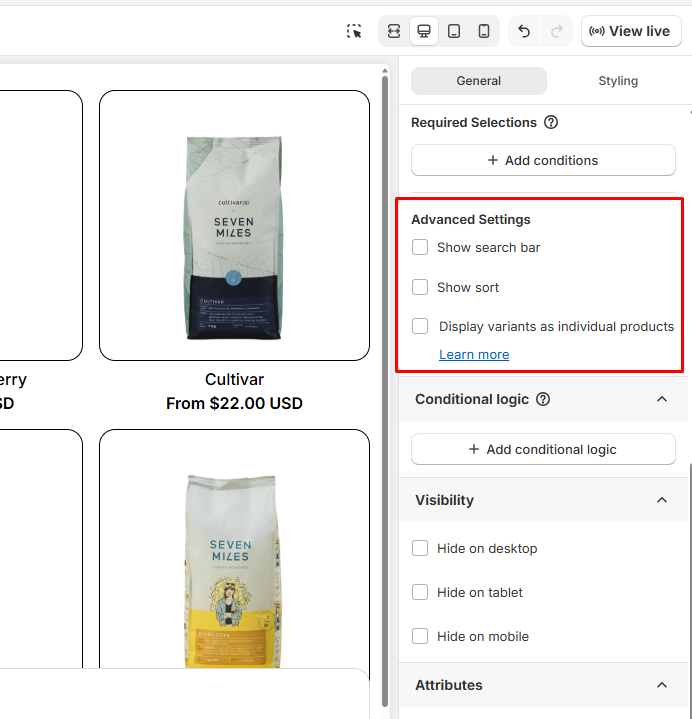
Task: Click the element inspector selection icon
Action: [354, 31]
